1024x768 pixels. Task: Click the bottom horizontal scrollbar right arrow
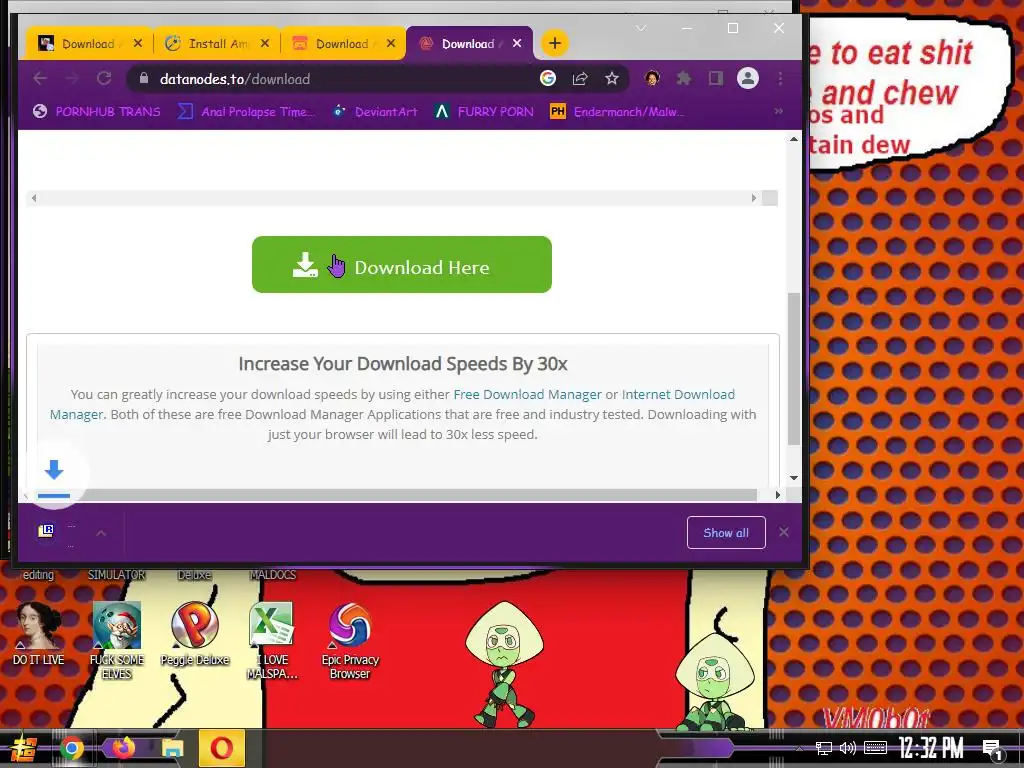pyautogui.click(x=777, y=495)
